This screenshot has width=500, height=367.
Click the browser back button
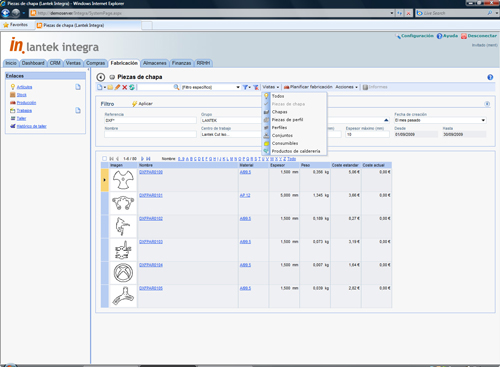6,13
